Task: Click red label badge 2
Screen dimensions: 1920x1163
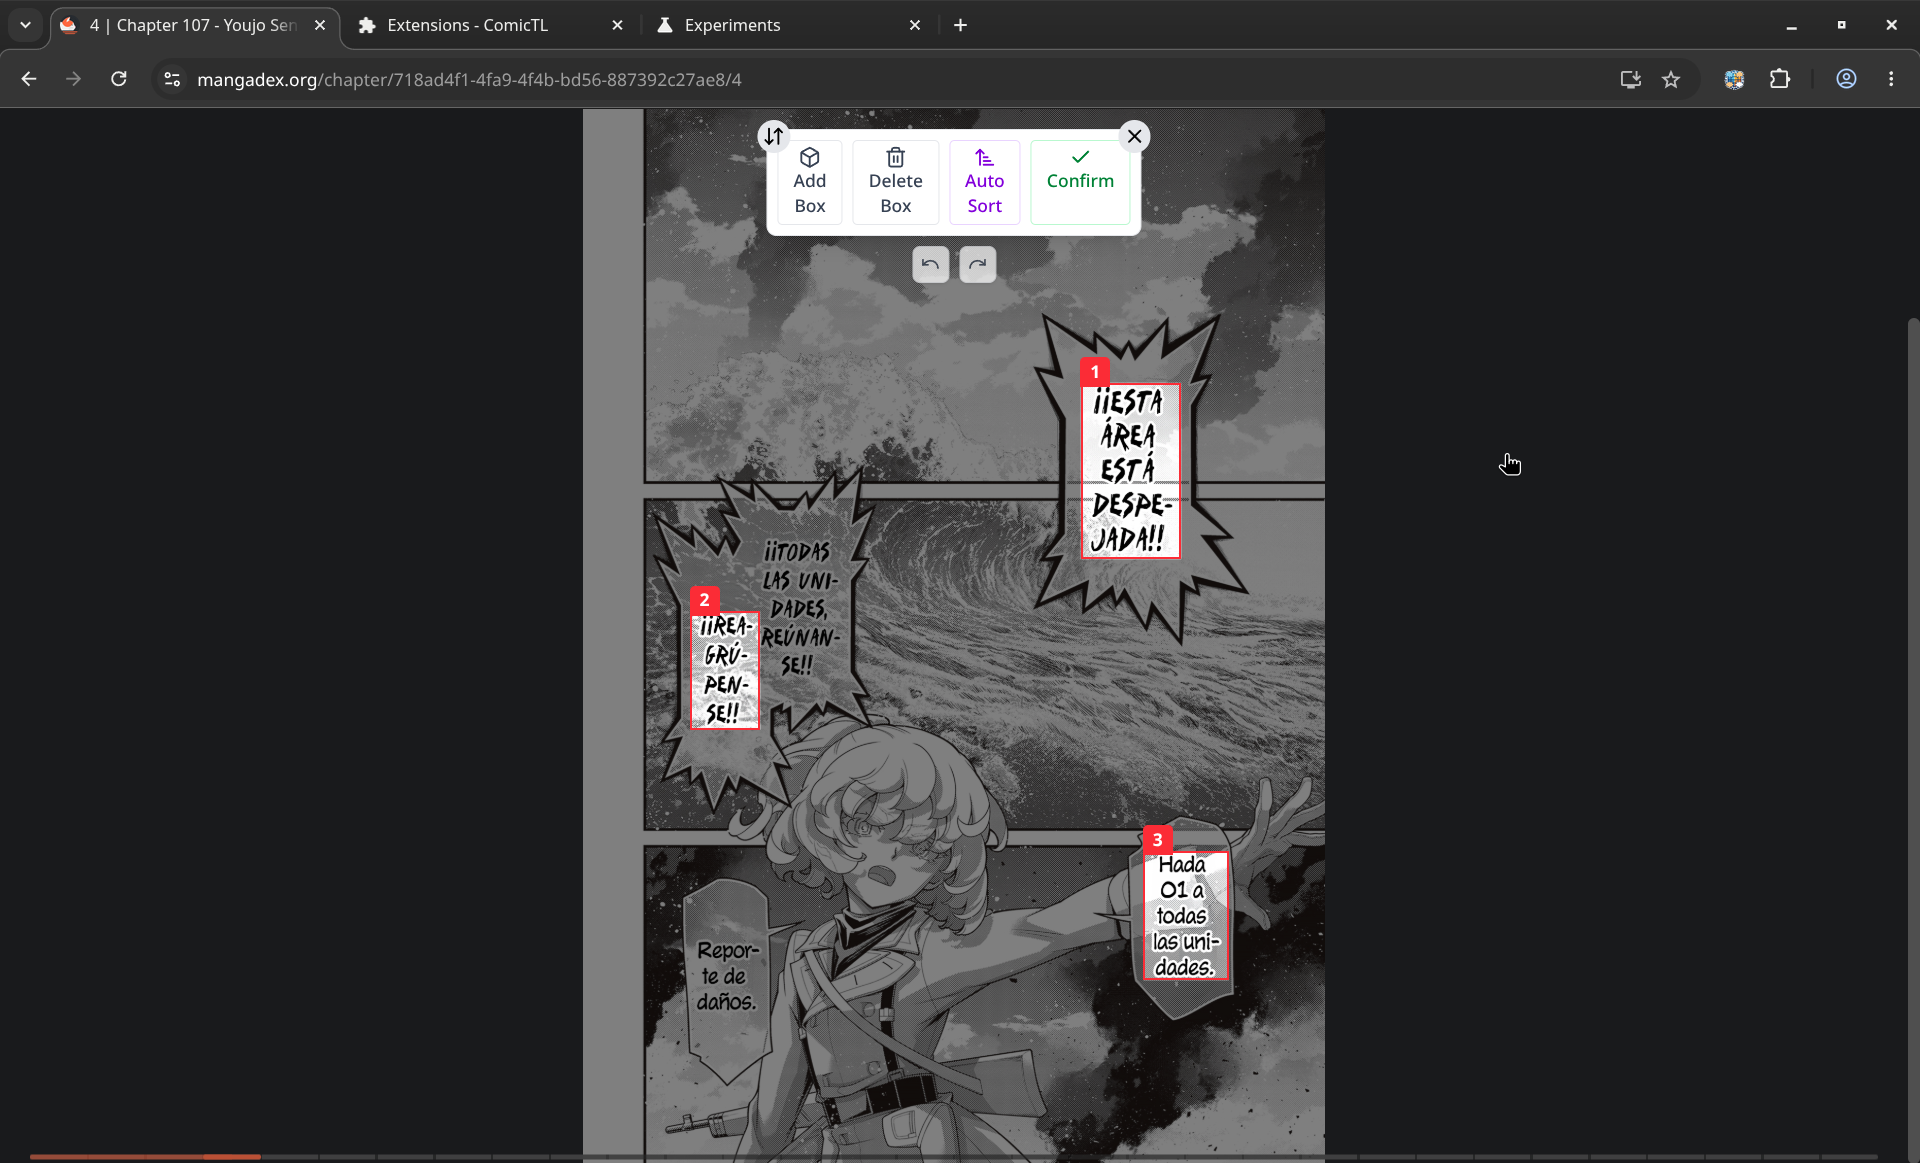Action: 705,600
